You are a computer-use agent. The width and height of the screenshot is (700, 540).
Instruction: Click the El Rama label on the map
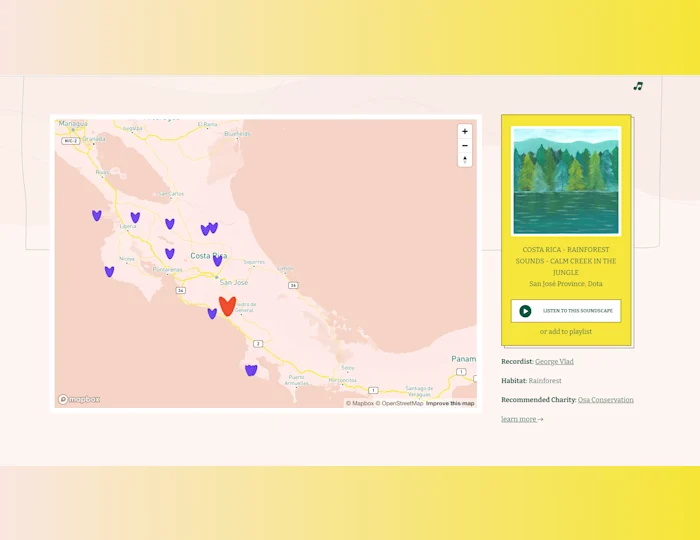coord(207,124)
